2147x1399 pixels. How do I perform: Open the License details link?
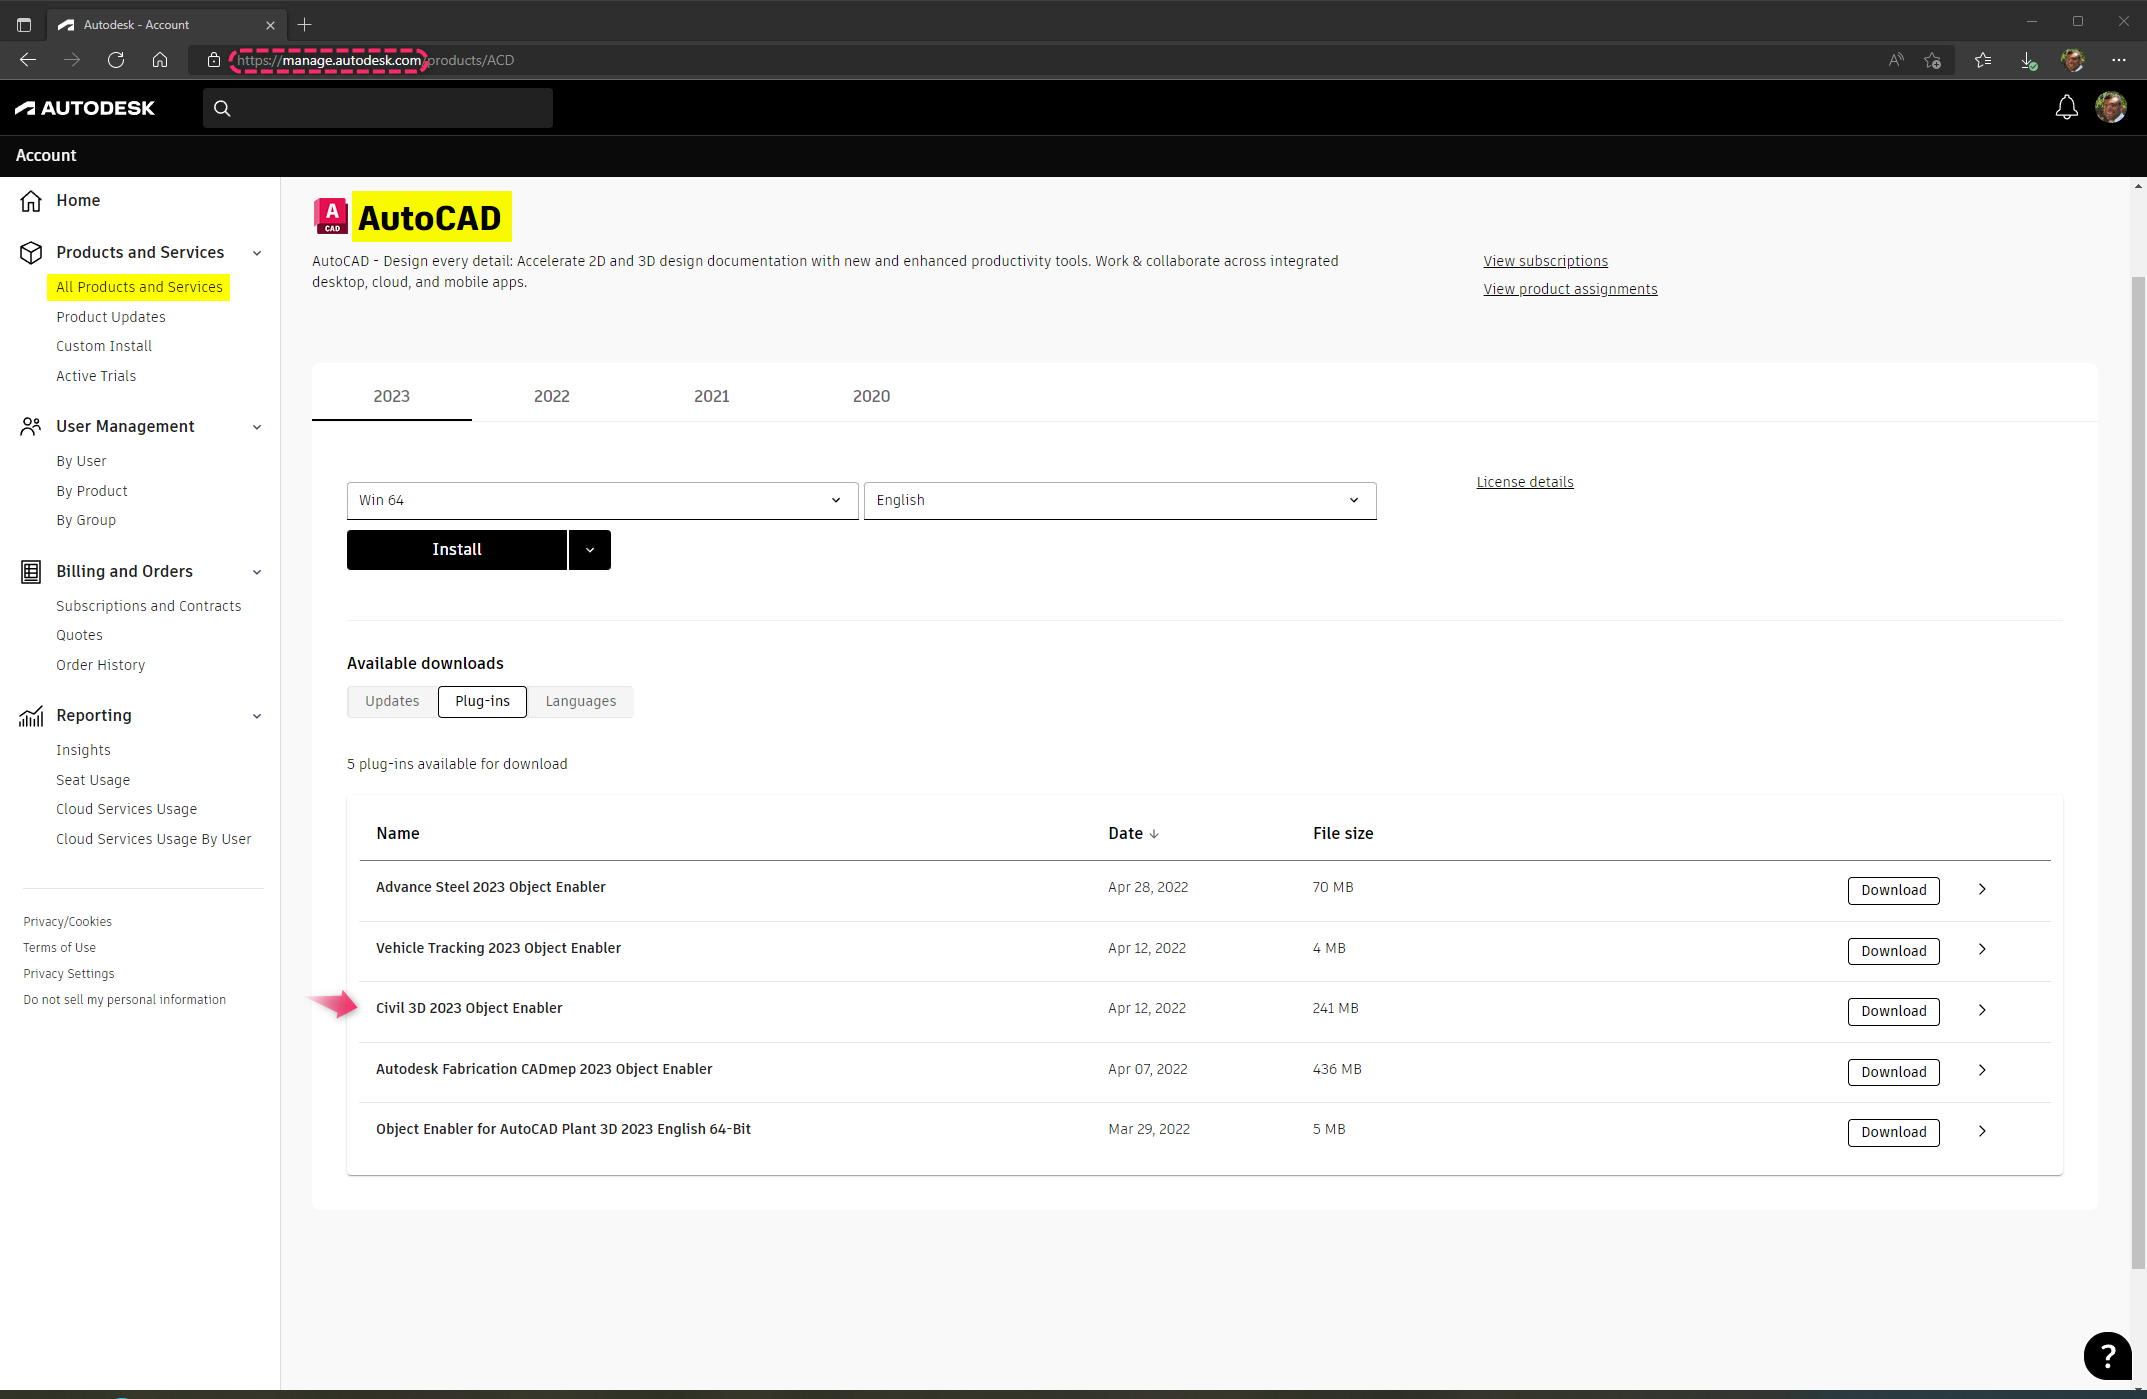[x=1524, y=482]
